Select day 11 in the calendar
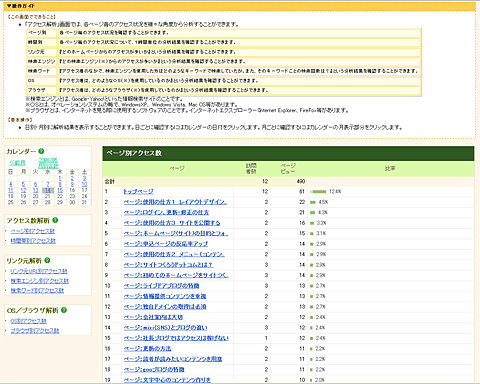The height and width of the screenshot is (384, 480). [11, 190]
